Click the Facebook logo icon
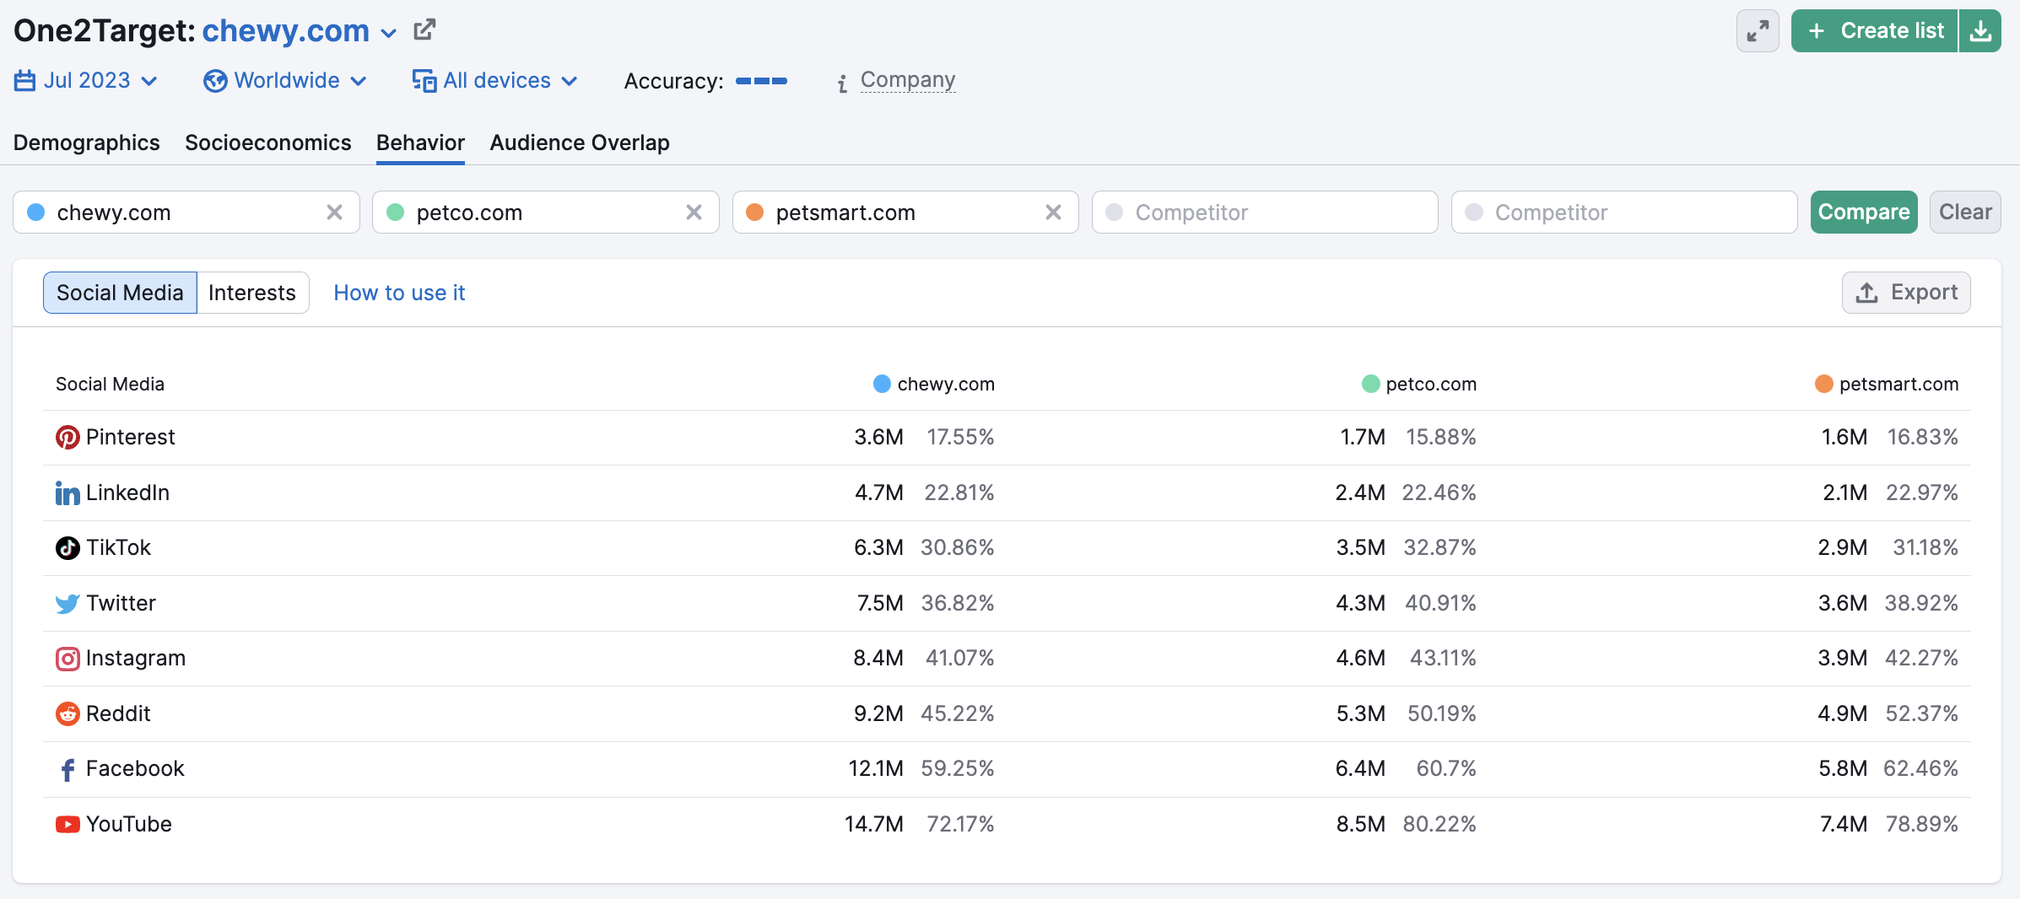2020x899 pixels. click(x=67, y=770)
